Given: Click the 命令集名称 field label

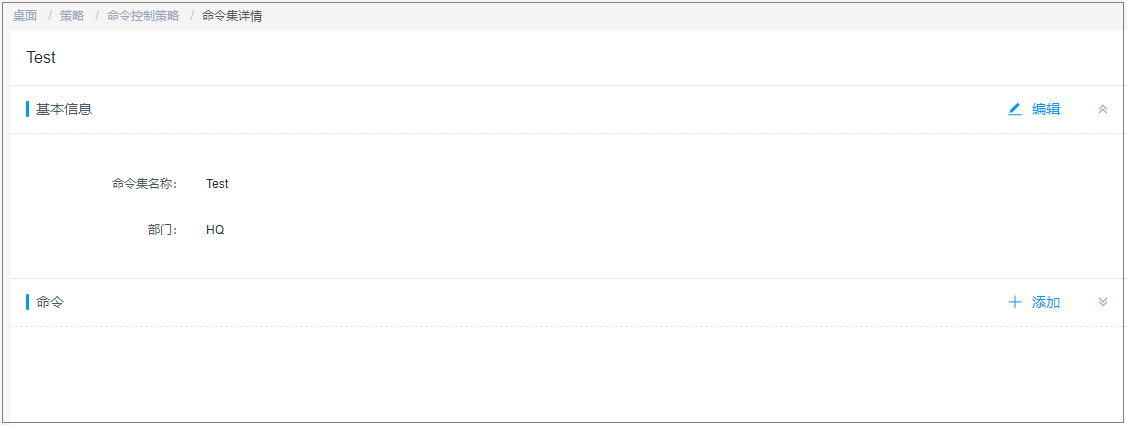Looking at the screenshot, I should click(x=144, y=184).
